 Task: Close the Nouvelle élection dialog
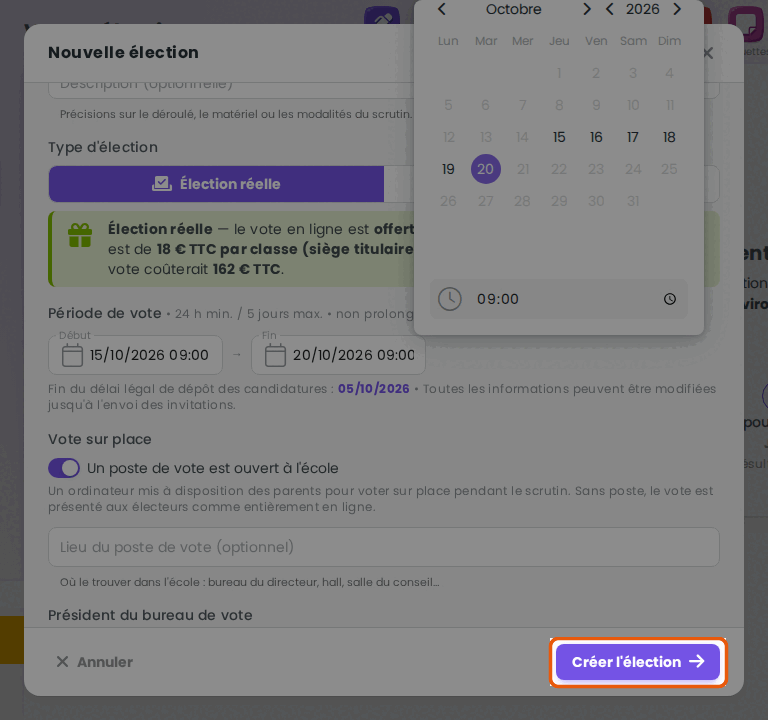pyautogui.click(x=708, y=53)
